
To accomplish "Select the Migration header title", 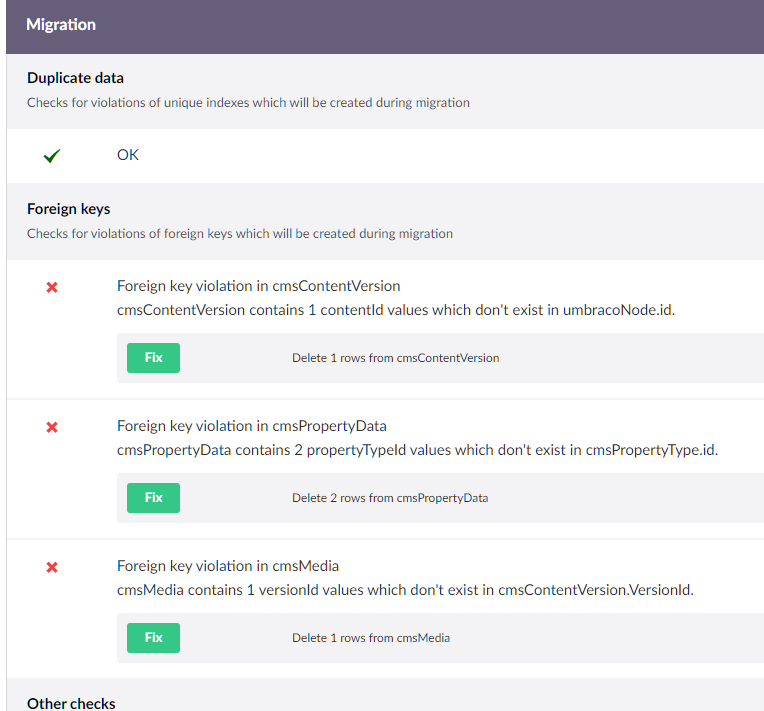I will click(61, 25).
